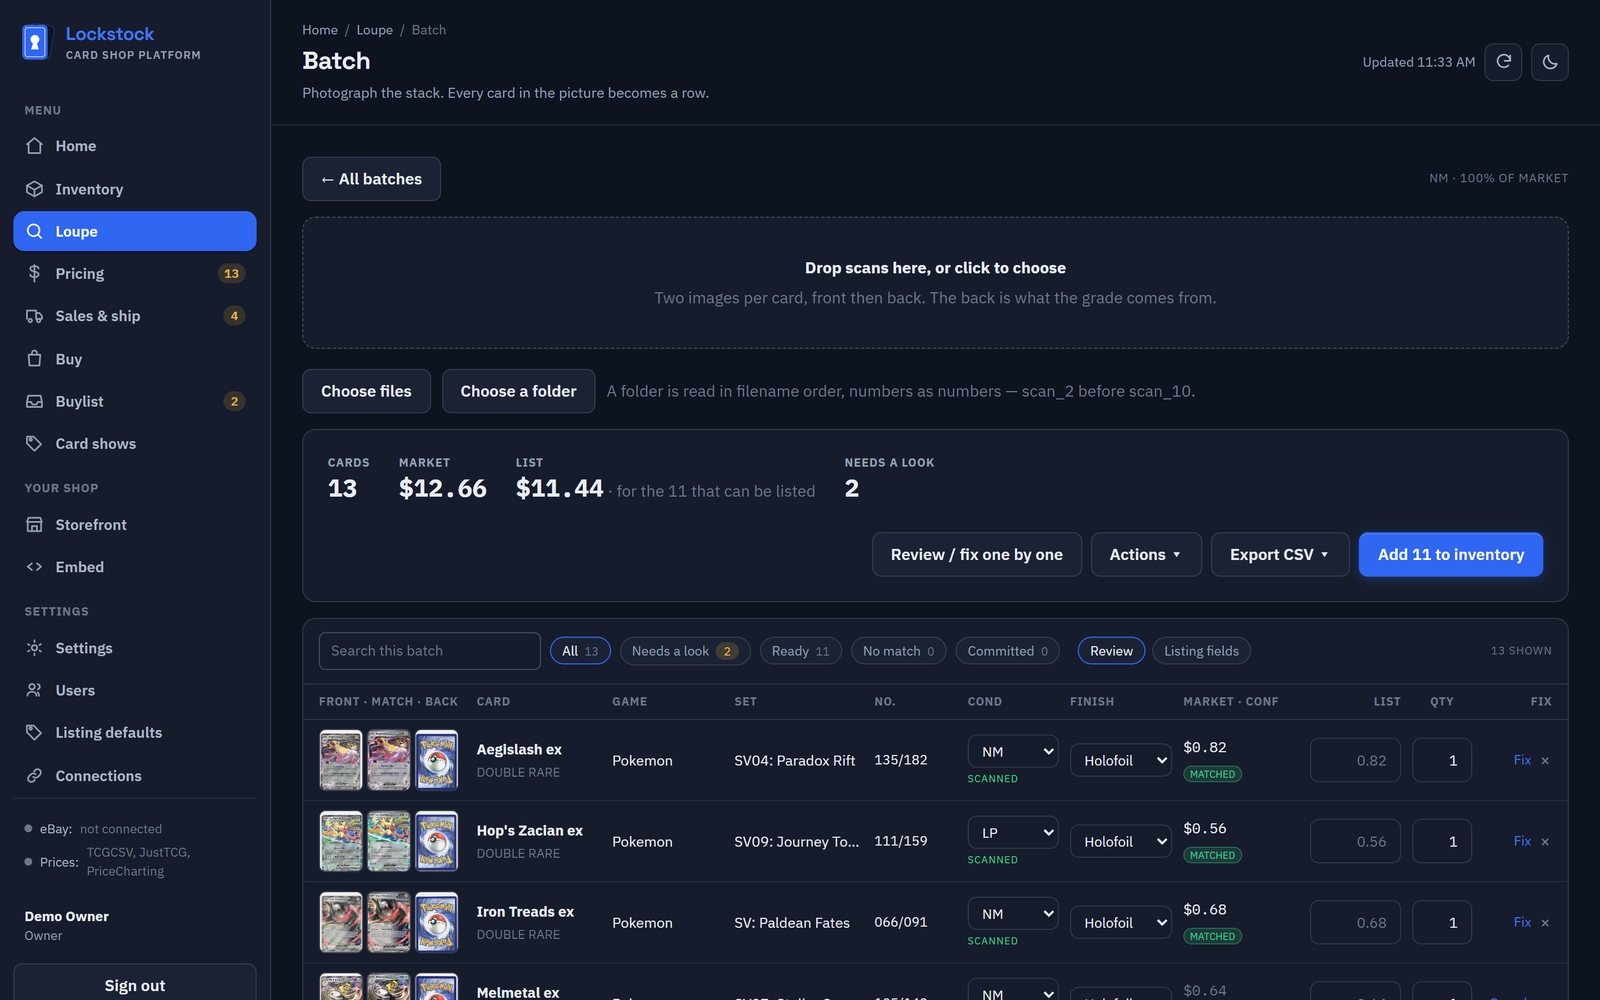This screenshot has height=1000, width=1600.
Task: Open the Aegislash ex front scan thumbnail
Action: click(x=341, y=761)
